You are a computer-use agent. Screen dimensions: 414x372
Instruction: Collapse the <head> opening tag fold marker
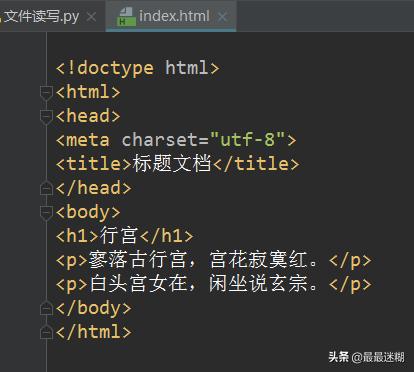pyautogui.click(x=46, y=117)
